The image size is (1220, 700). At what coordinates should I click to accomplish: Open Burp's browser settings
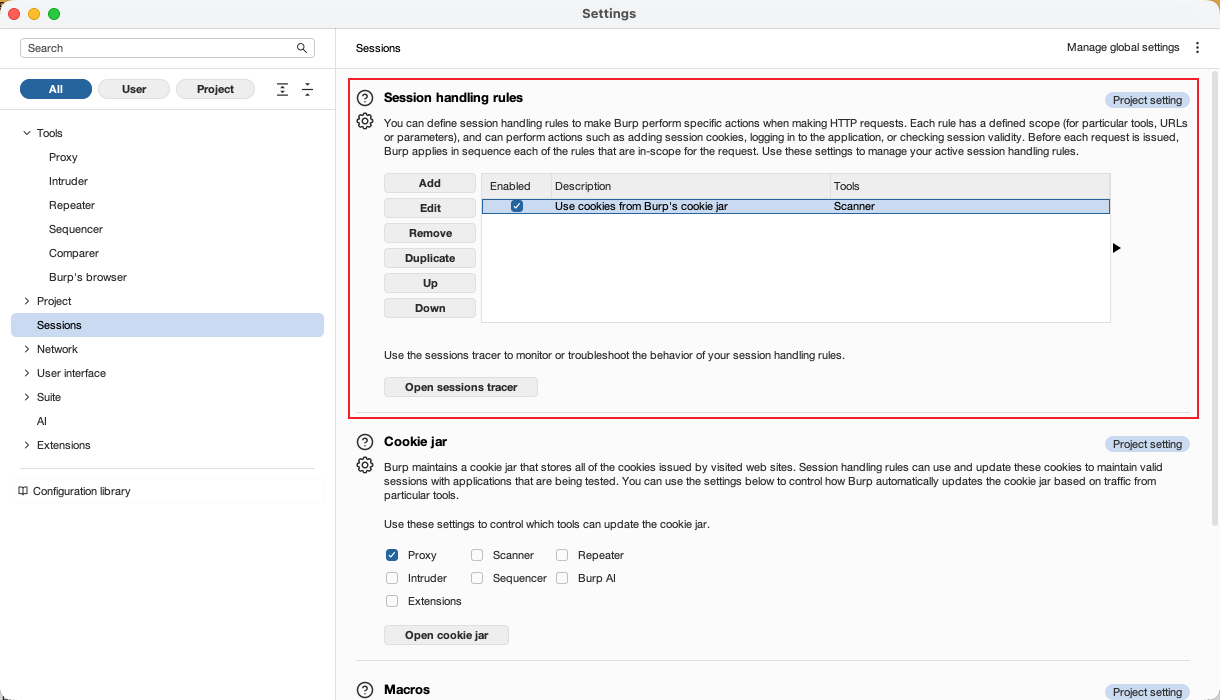[x=88, y=277]
